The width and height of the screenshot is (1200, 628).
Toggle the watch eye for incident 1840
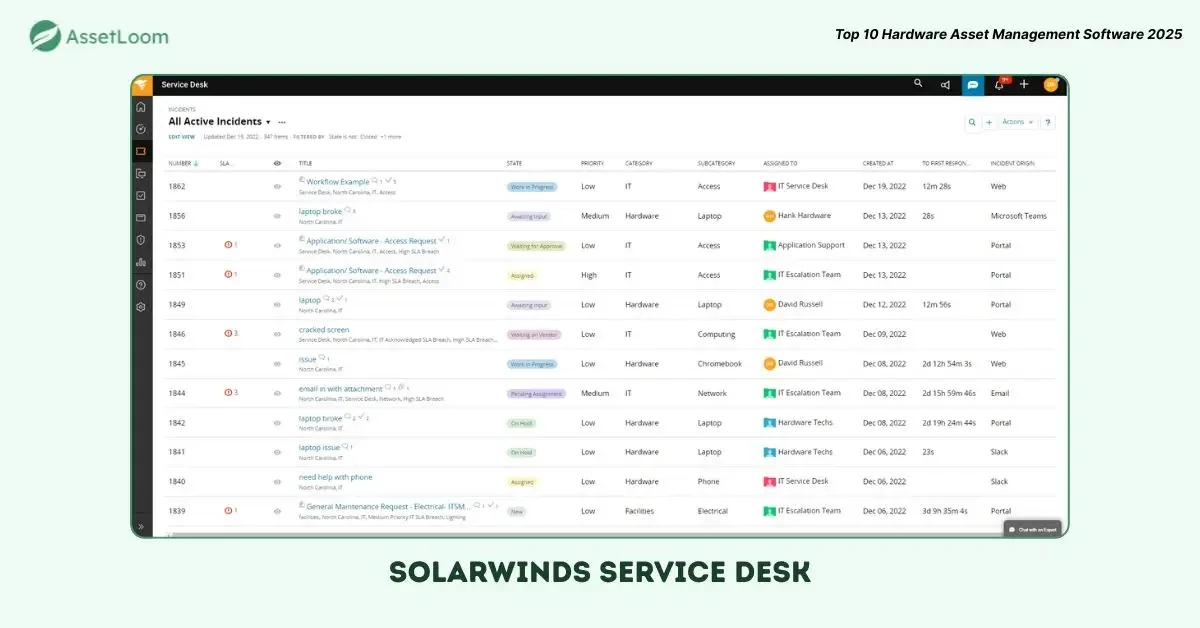(278, 482)
